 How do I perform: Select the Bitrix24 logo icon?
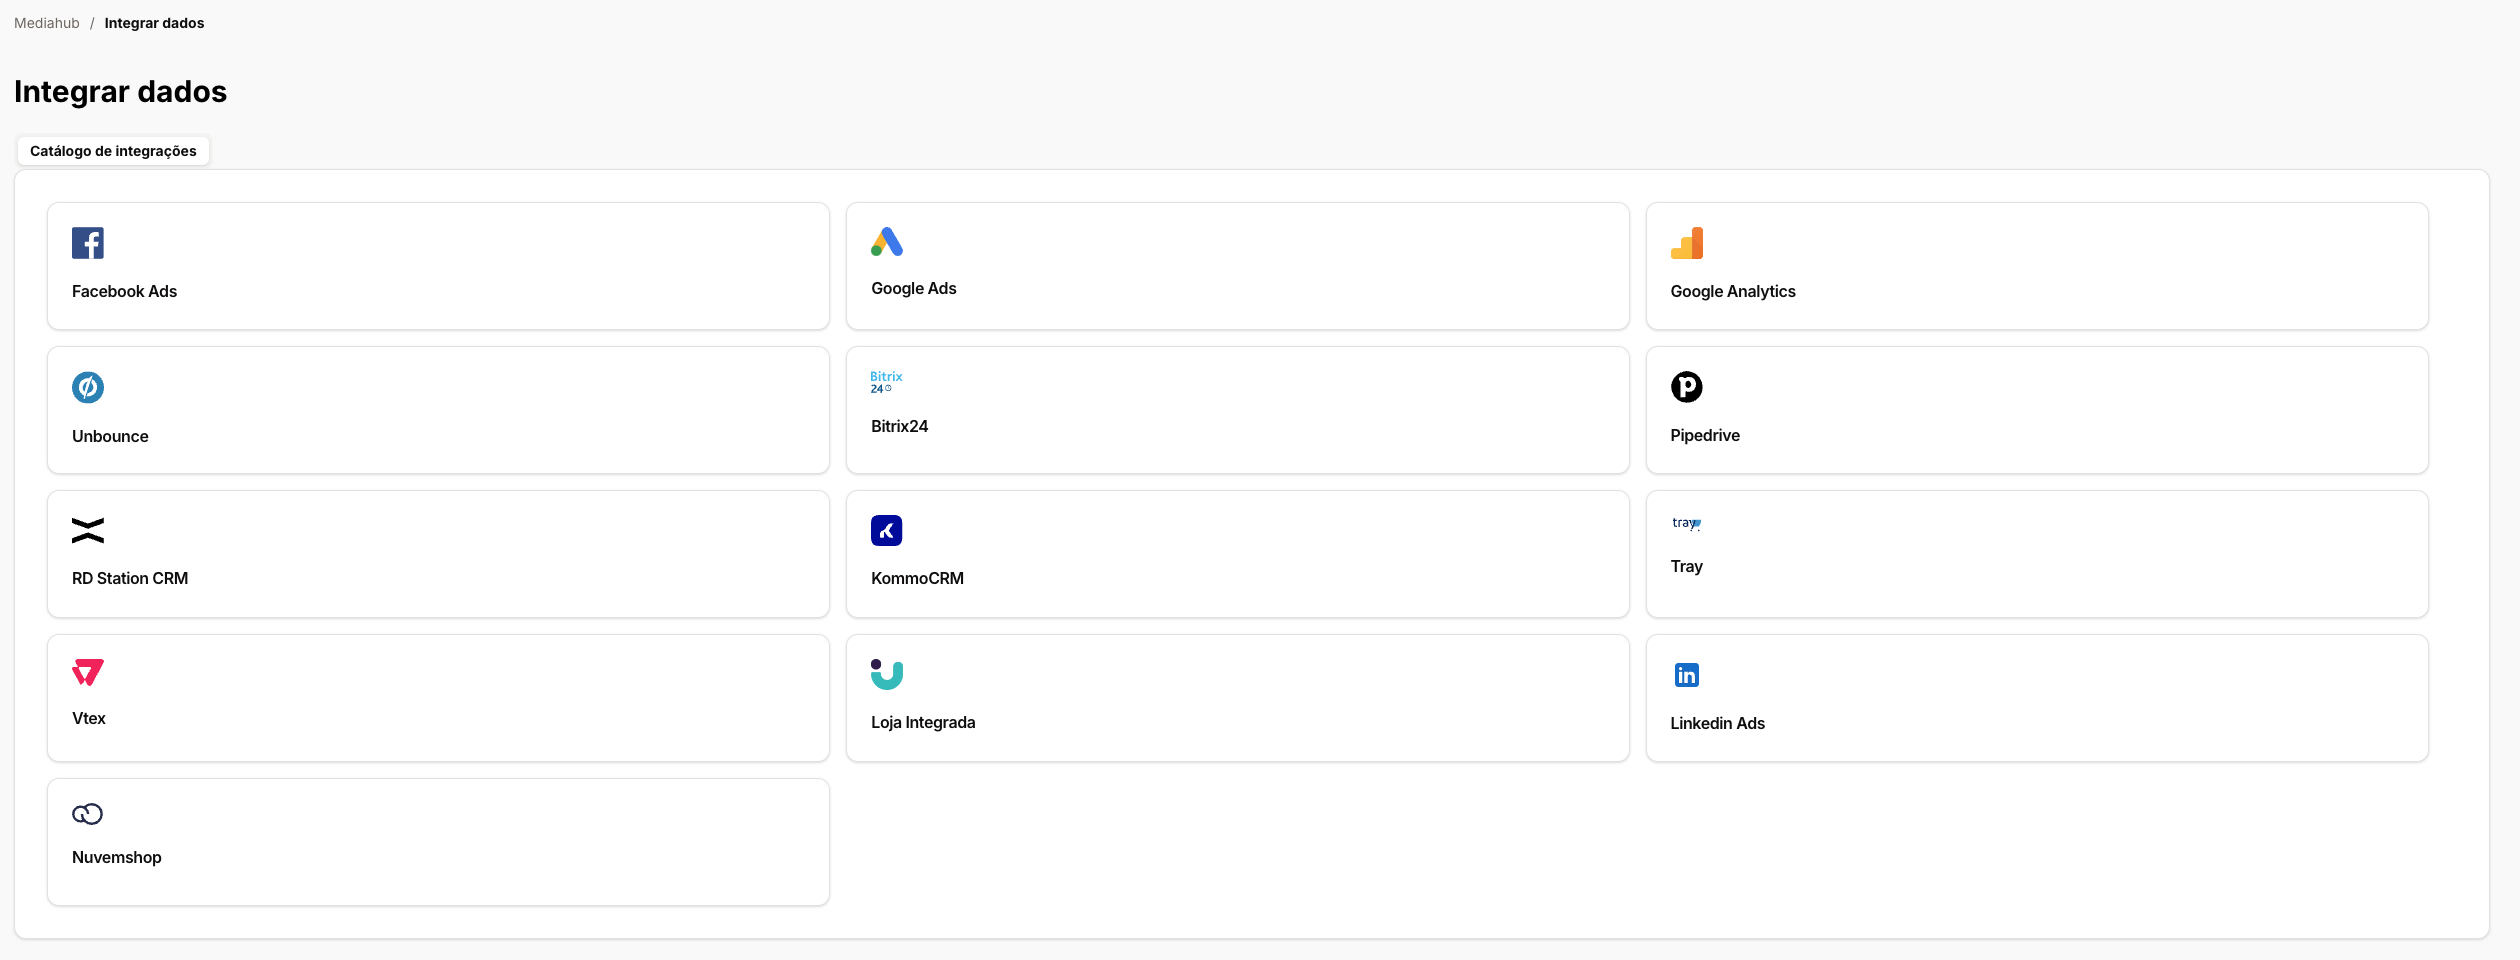(886, 382)
